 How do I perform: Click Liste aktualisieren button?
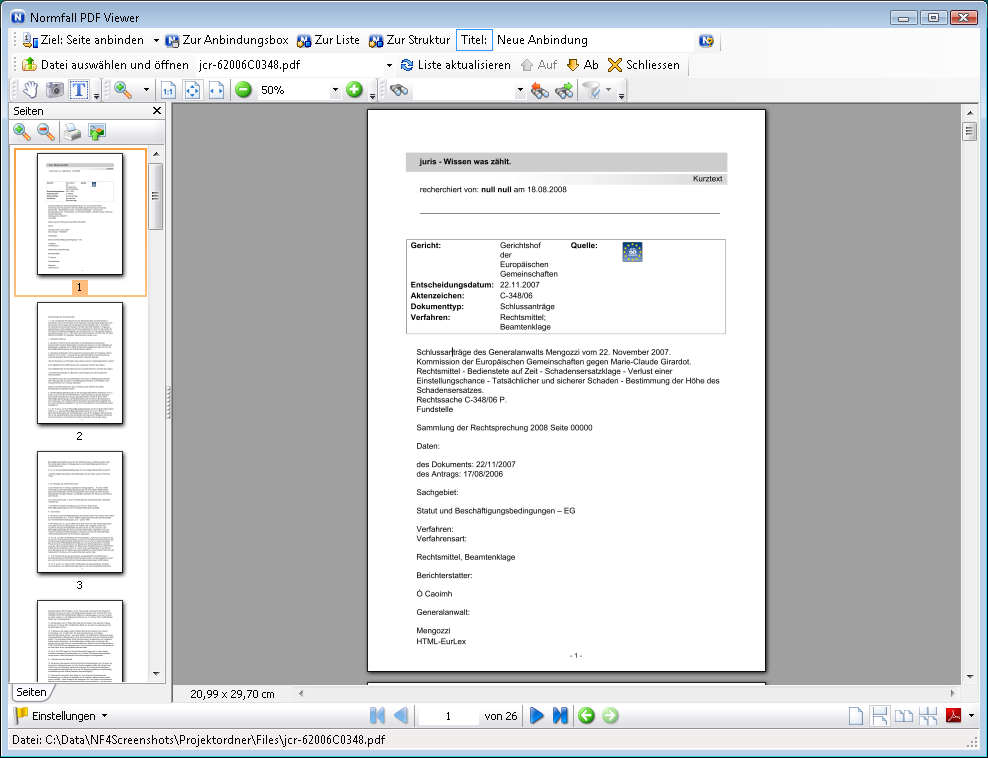pos(455,65)
